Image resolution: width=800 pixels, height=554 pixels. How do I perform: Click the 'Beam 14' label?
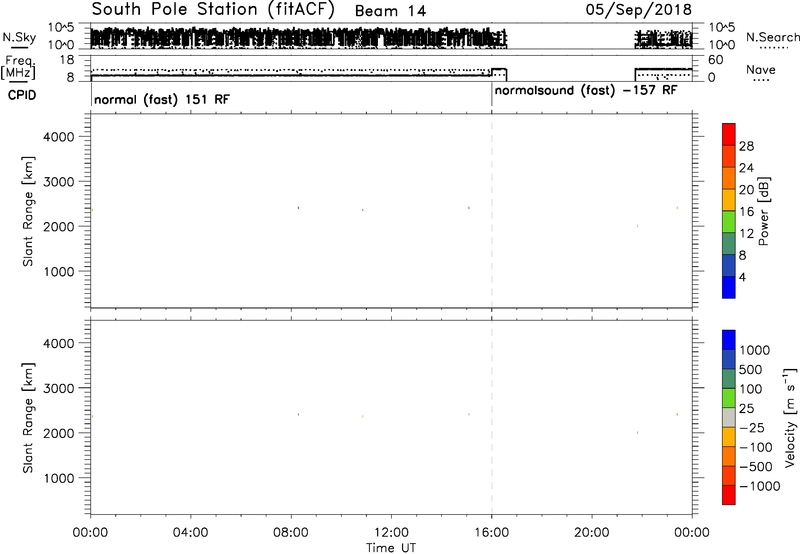coord(390,11)
